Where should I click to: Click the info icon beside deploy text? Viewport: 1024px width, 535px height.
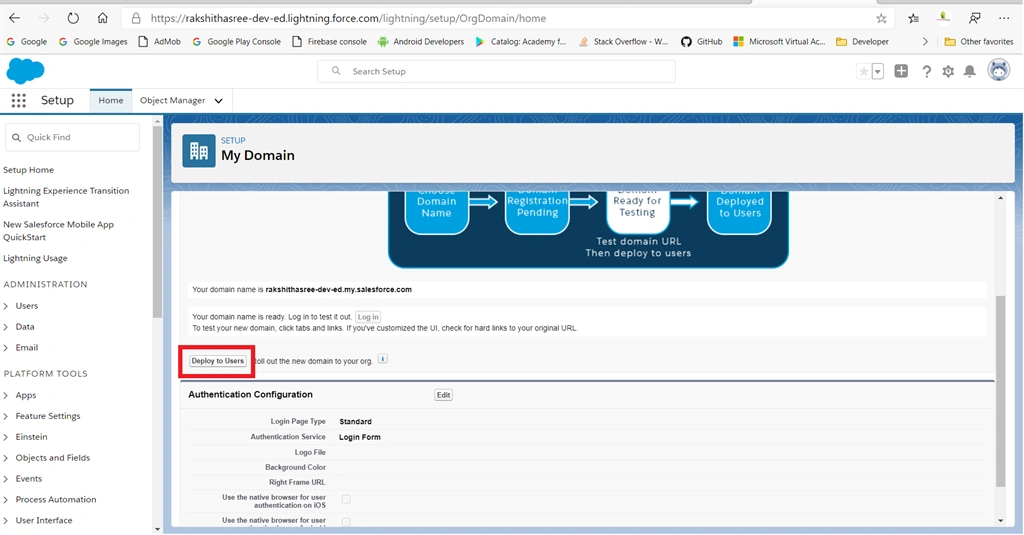point(383,359)
